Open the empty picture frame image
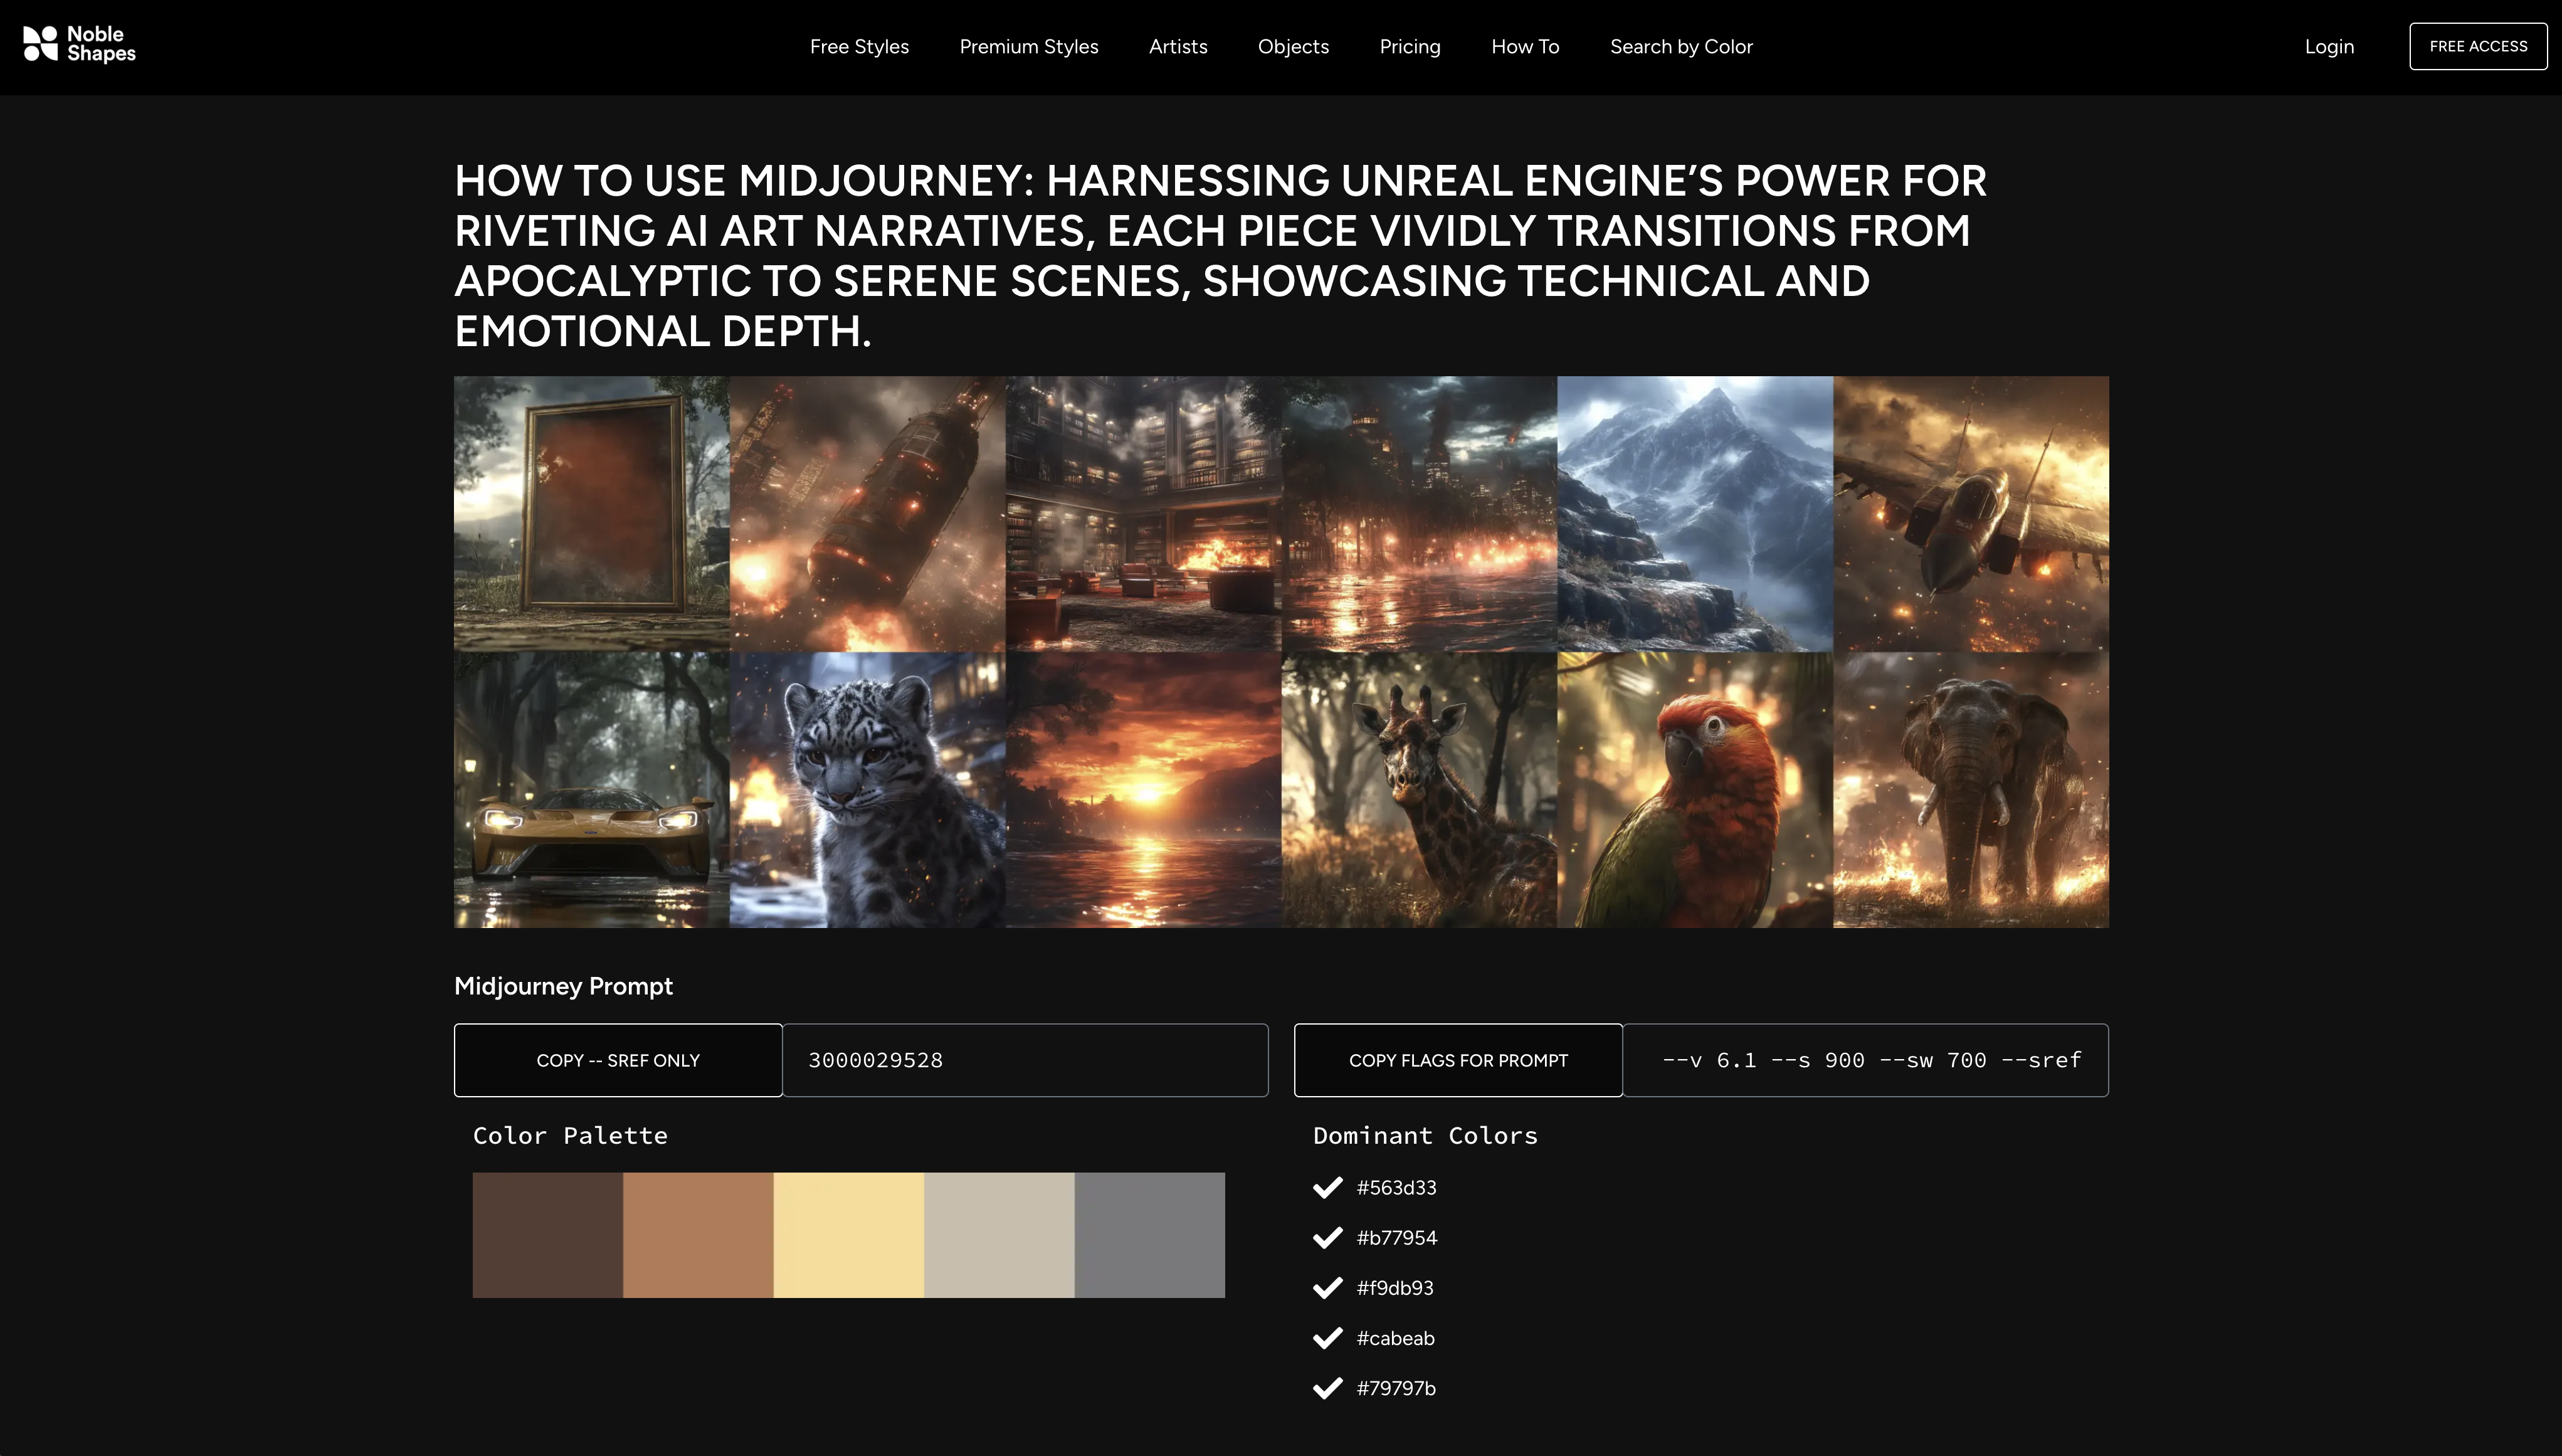2562x1456 pixels. 592,514
